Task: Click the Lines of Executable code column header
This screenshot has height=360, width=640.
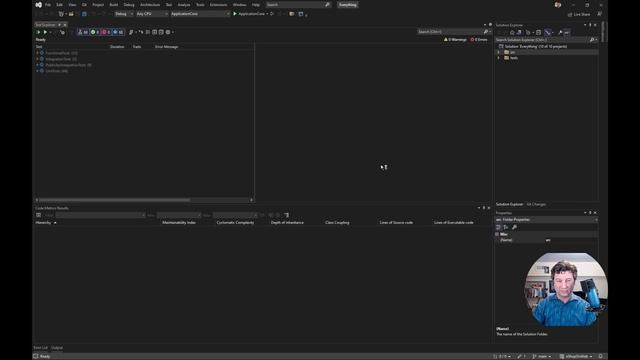Action: coord(453,223)
